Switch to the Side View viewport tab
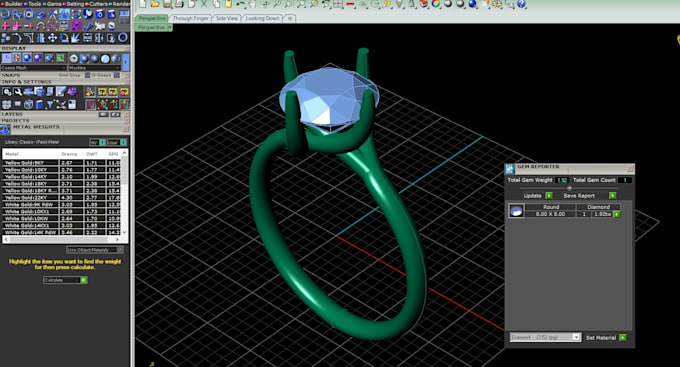 coord(227,18)
